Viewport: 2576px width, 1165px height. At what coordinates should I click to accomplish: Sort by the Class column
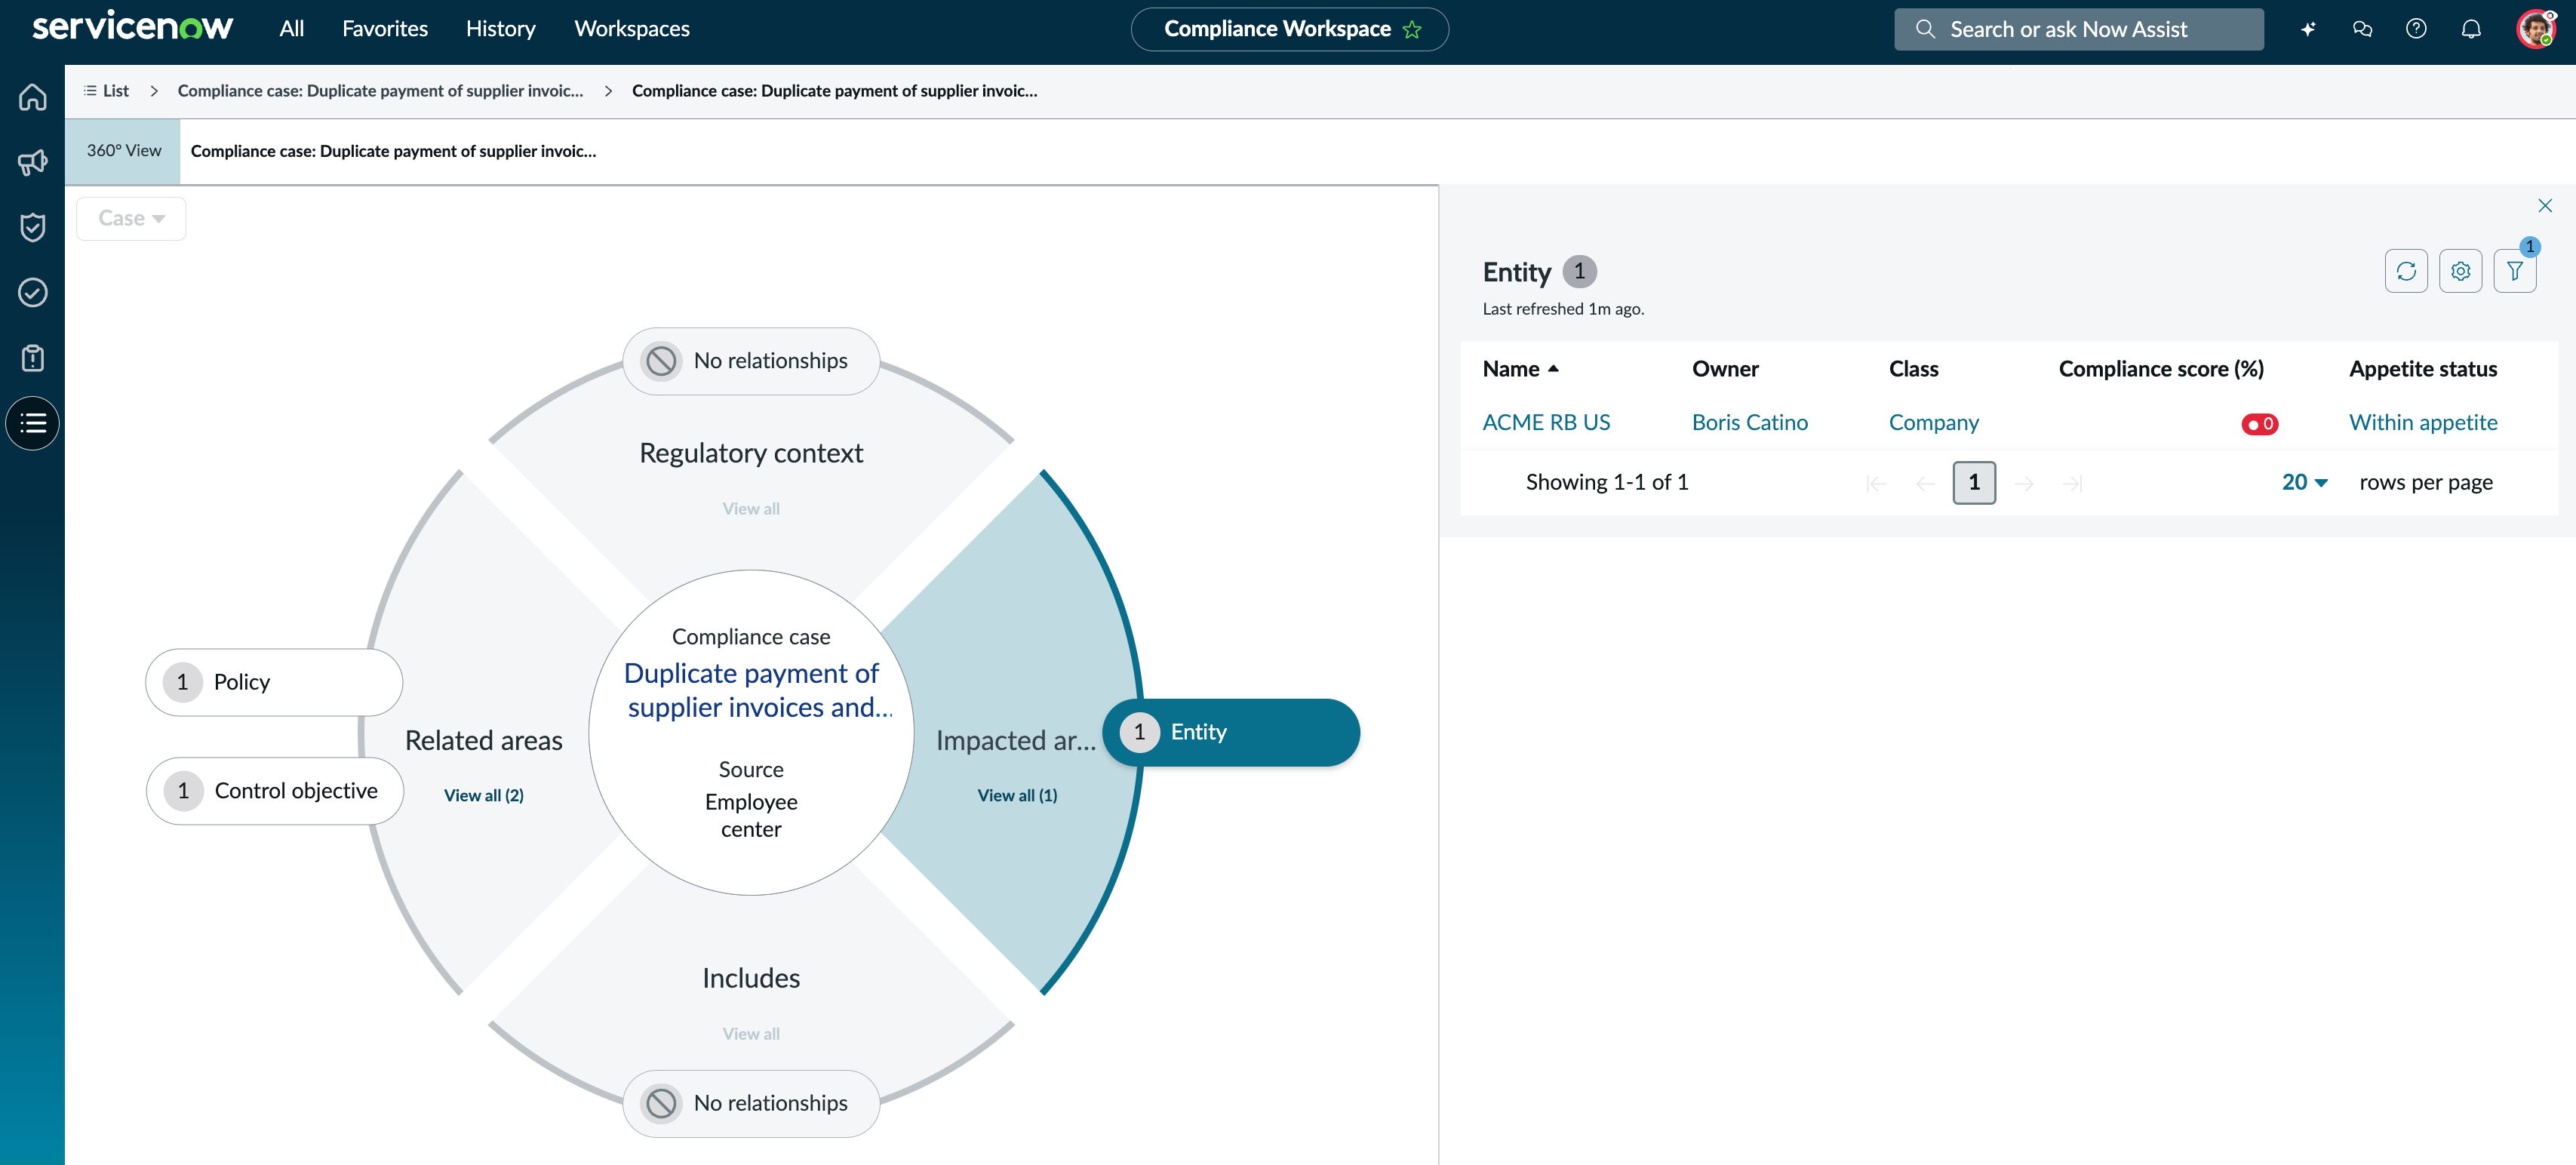[1913, 369]
